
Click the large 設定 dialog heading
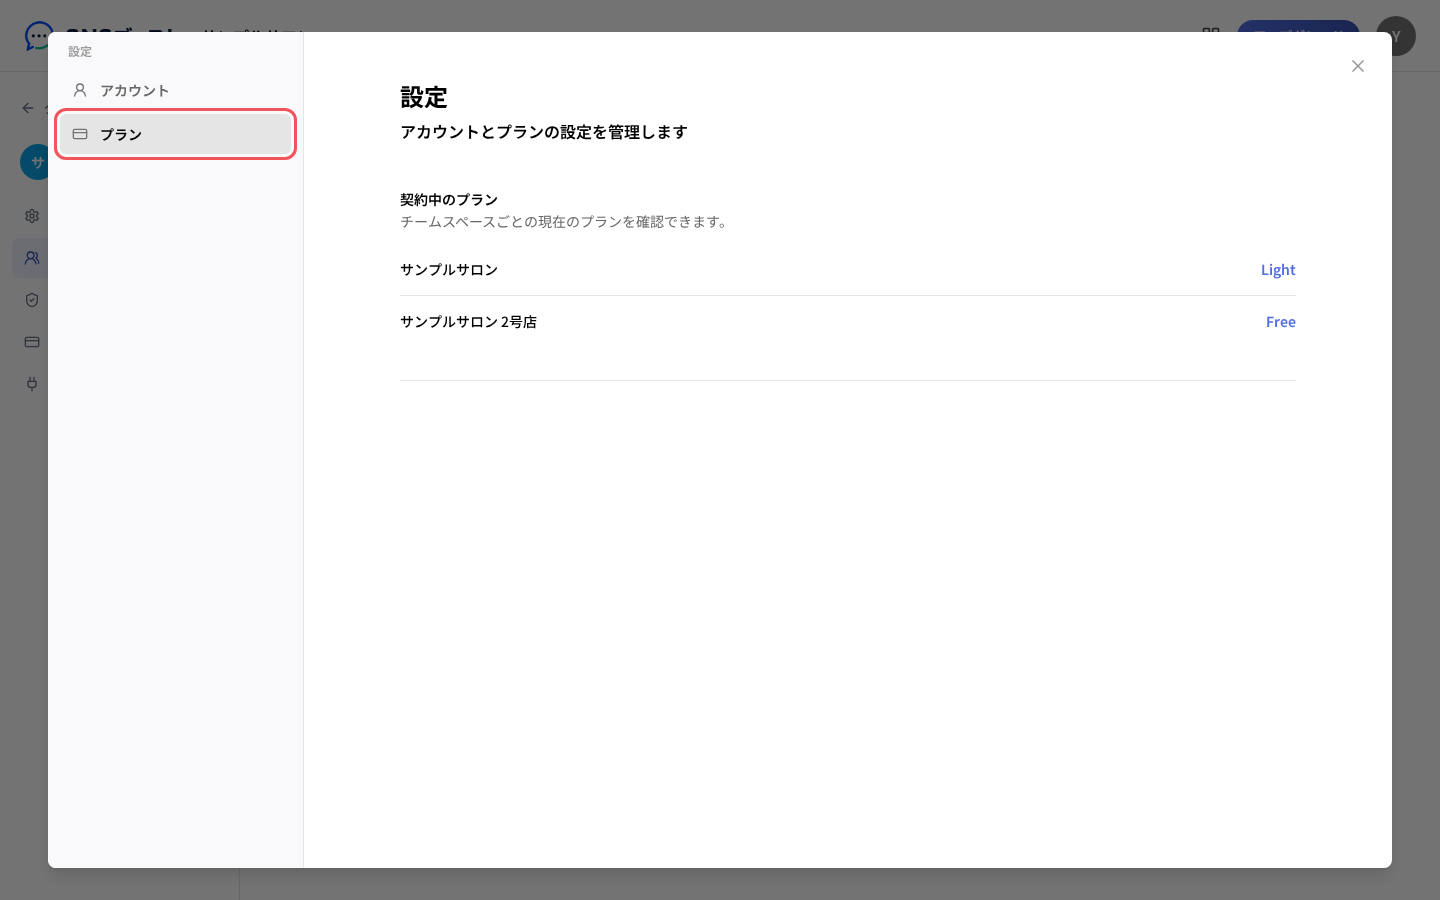(424, 97)
